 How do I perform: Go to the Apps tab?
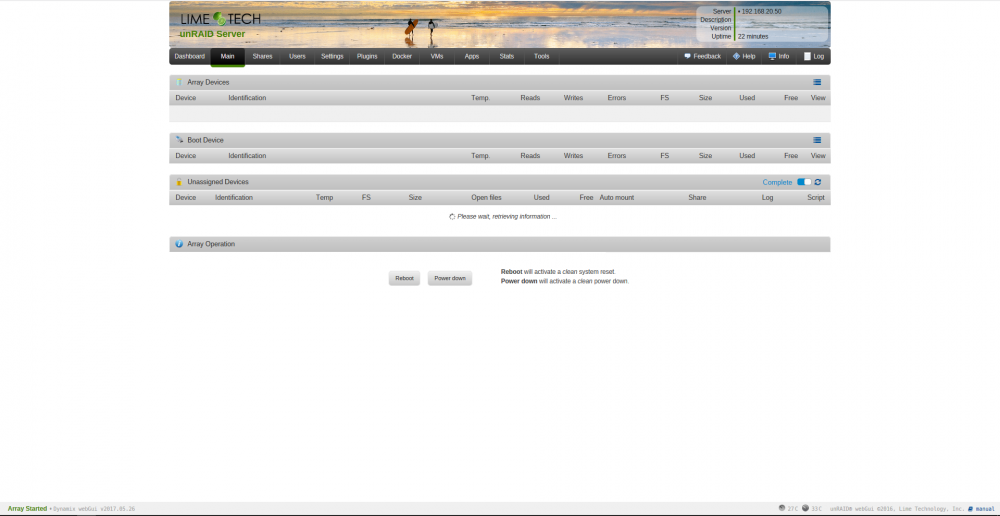point(472,56)
